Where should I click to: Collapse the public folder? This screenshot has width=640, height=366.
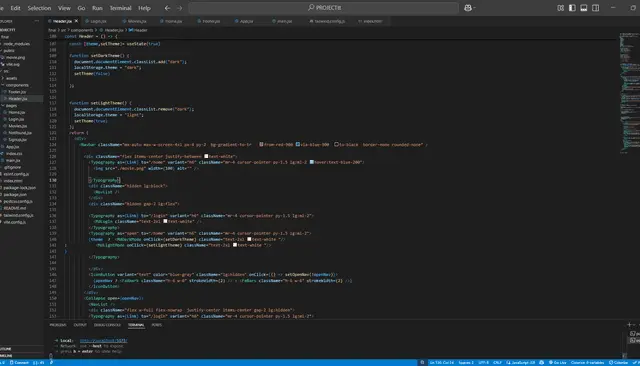coord(9,51)
